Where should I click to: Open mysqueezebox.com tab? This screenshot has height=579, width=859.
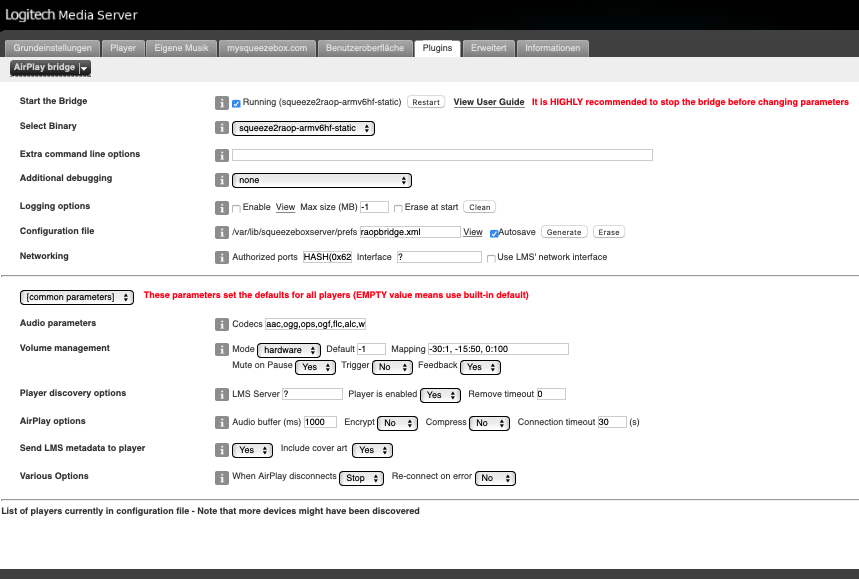(x=267, y=48)
